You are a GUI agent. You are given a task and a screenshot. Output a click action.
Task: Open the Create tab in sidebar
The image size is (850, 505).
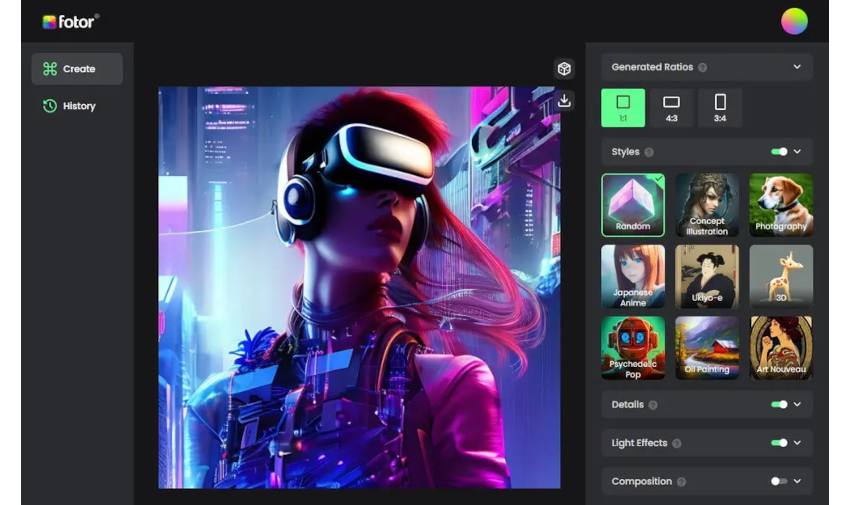pos(77,69)
